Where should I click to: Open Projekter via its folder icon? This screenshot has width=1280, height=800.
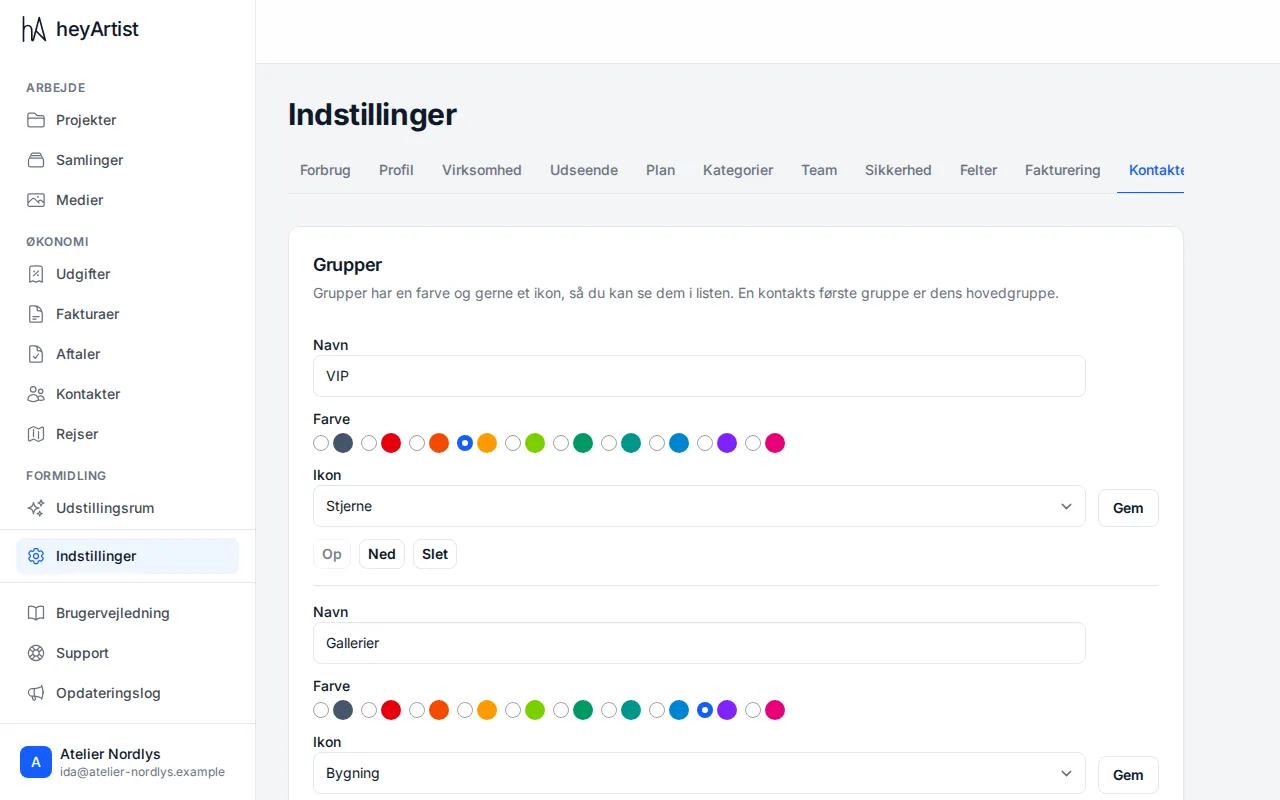[36, 120]
